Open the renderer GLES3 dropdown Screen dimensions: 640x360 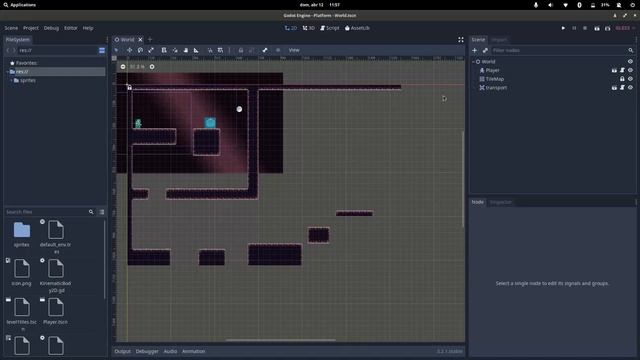tap(625, 28)
